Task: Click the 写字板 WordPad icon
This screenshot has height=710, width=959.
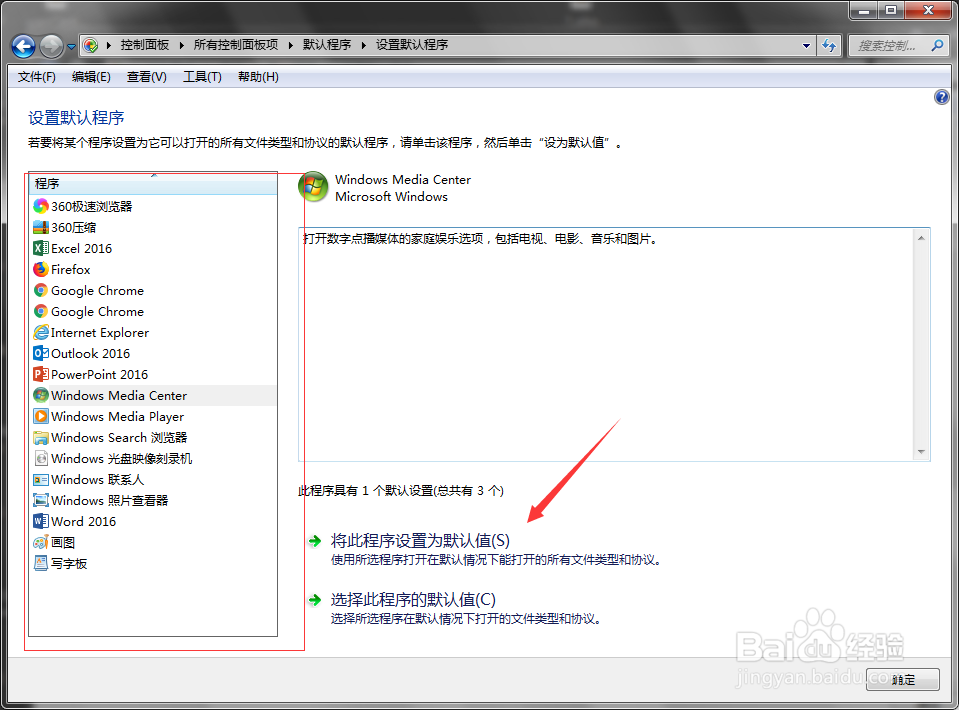Action: click(41, 563)
